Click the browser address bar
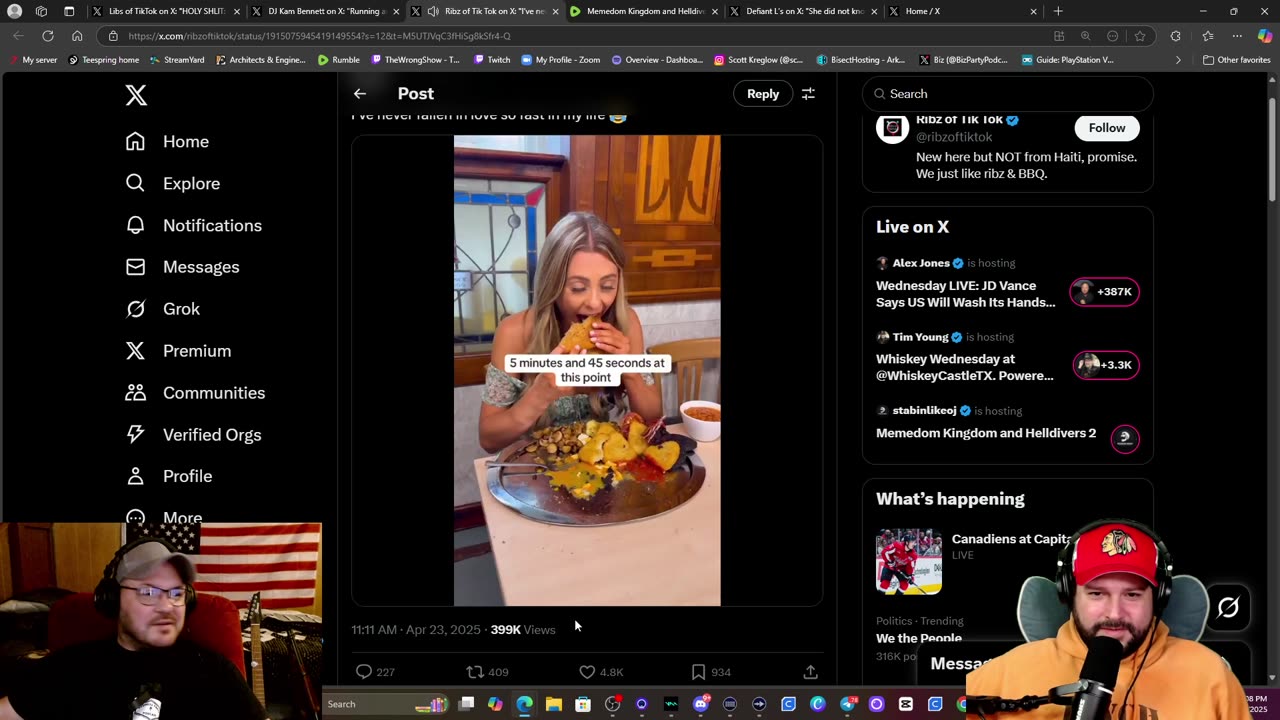Screen dimensions: 1280x720 tap(580, 36)
